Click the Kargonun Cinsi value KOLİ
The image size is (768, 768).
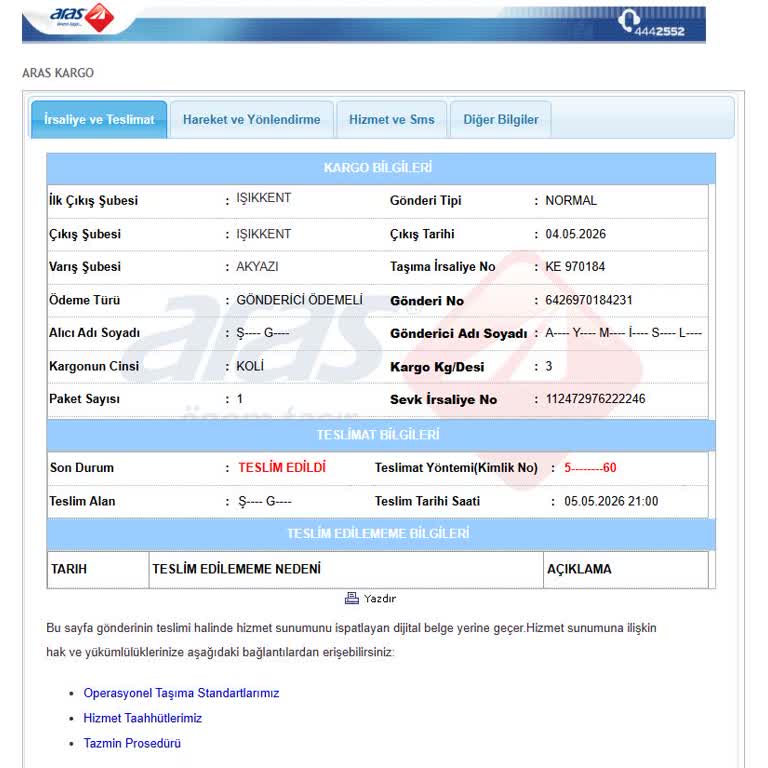coord(250,366)
